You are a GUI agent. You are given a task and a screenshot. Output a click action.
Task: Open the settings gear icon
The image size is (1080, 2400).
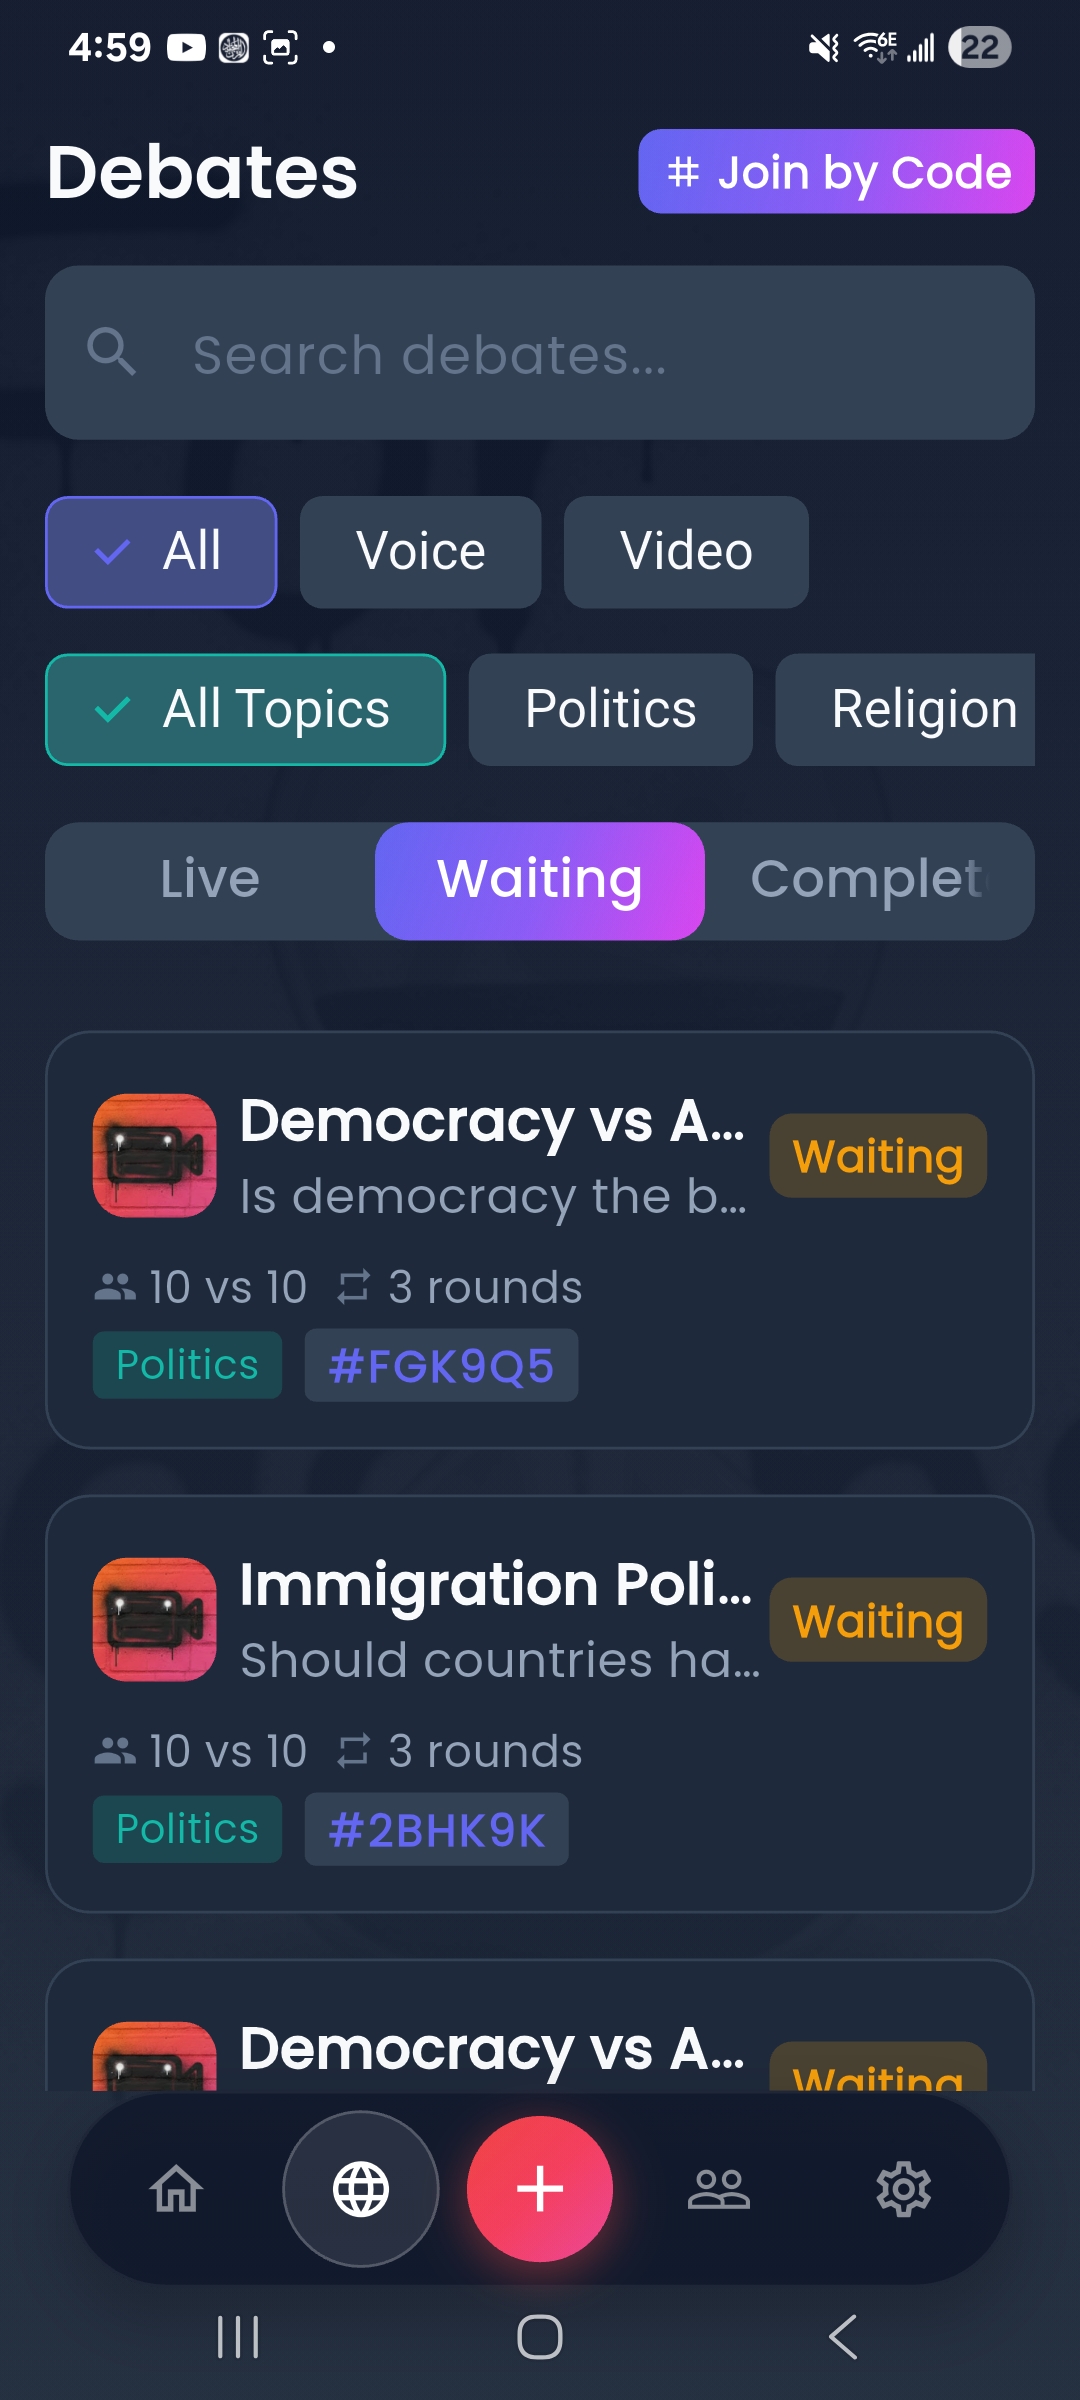click(904, 2189)
